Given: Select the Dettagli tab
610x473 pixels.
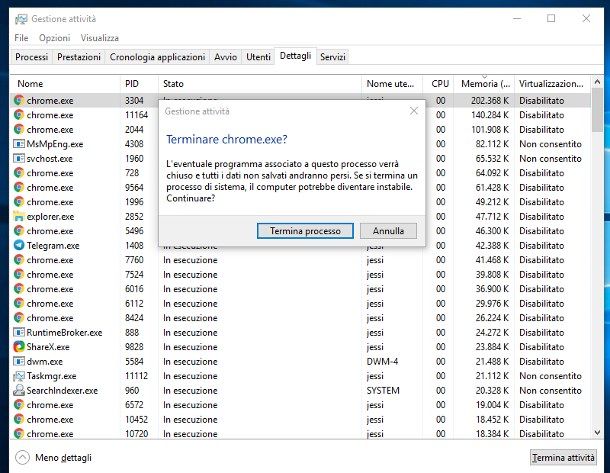Looking at the screenshot, I should tap(296, 56).
